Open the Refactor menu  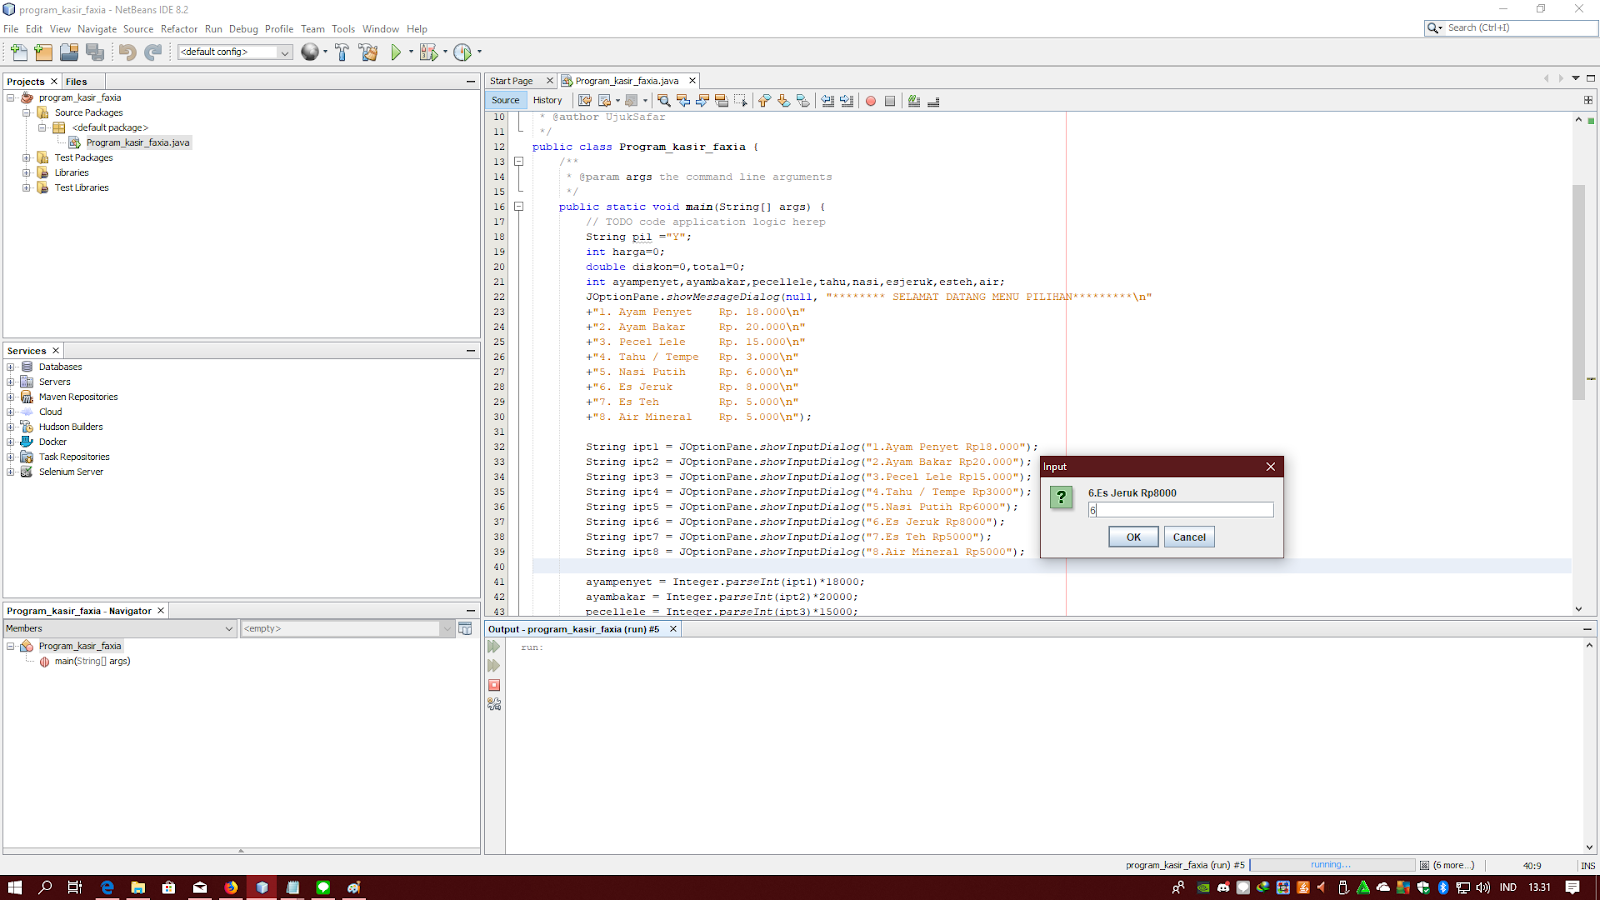(179, 29)
